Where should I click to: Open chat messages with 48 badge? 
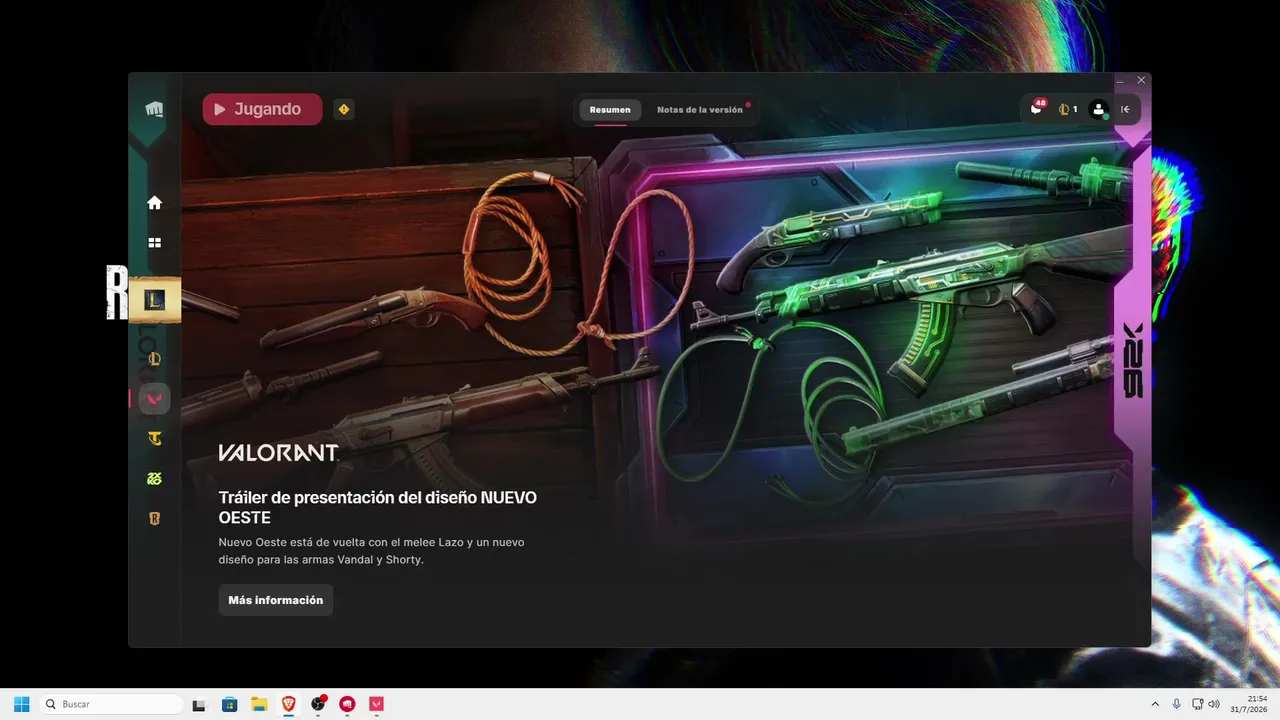click(1036, 108)
